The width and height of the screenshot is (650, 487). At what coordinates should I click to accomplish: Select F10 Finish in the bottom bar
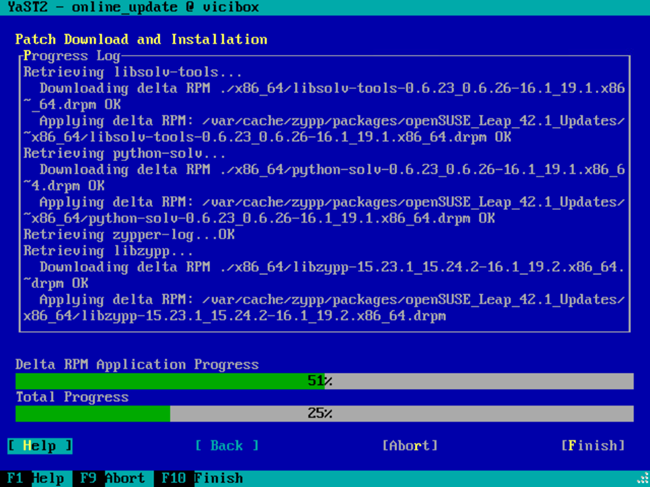coord(199,478)
